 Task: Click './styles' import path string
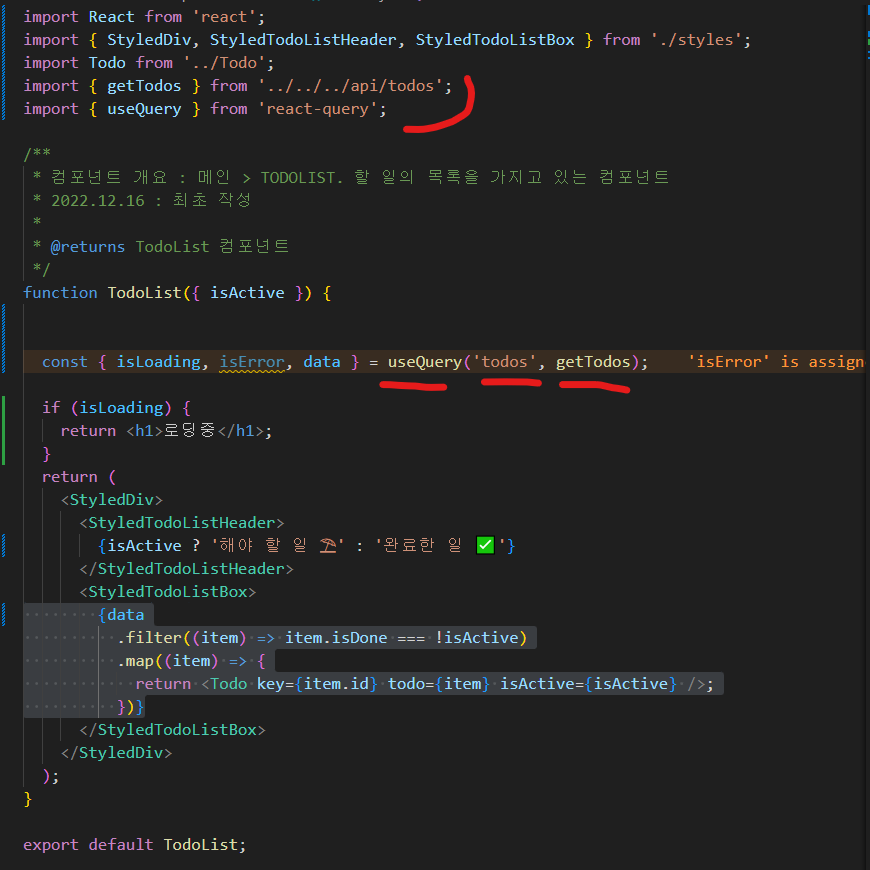pos(696,40)
